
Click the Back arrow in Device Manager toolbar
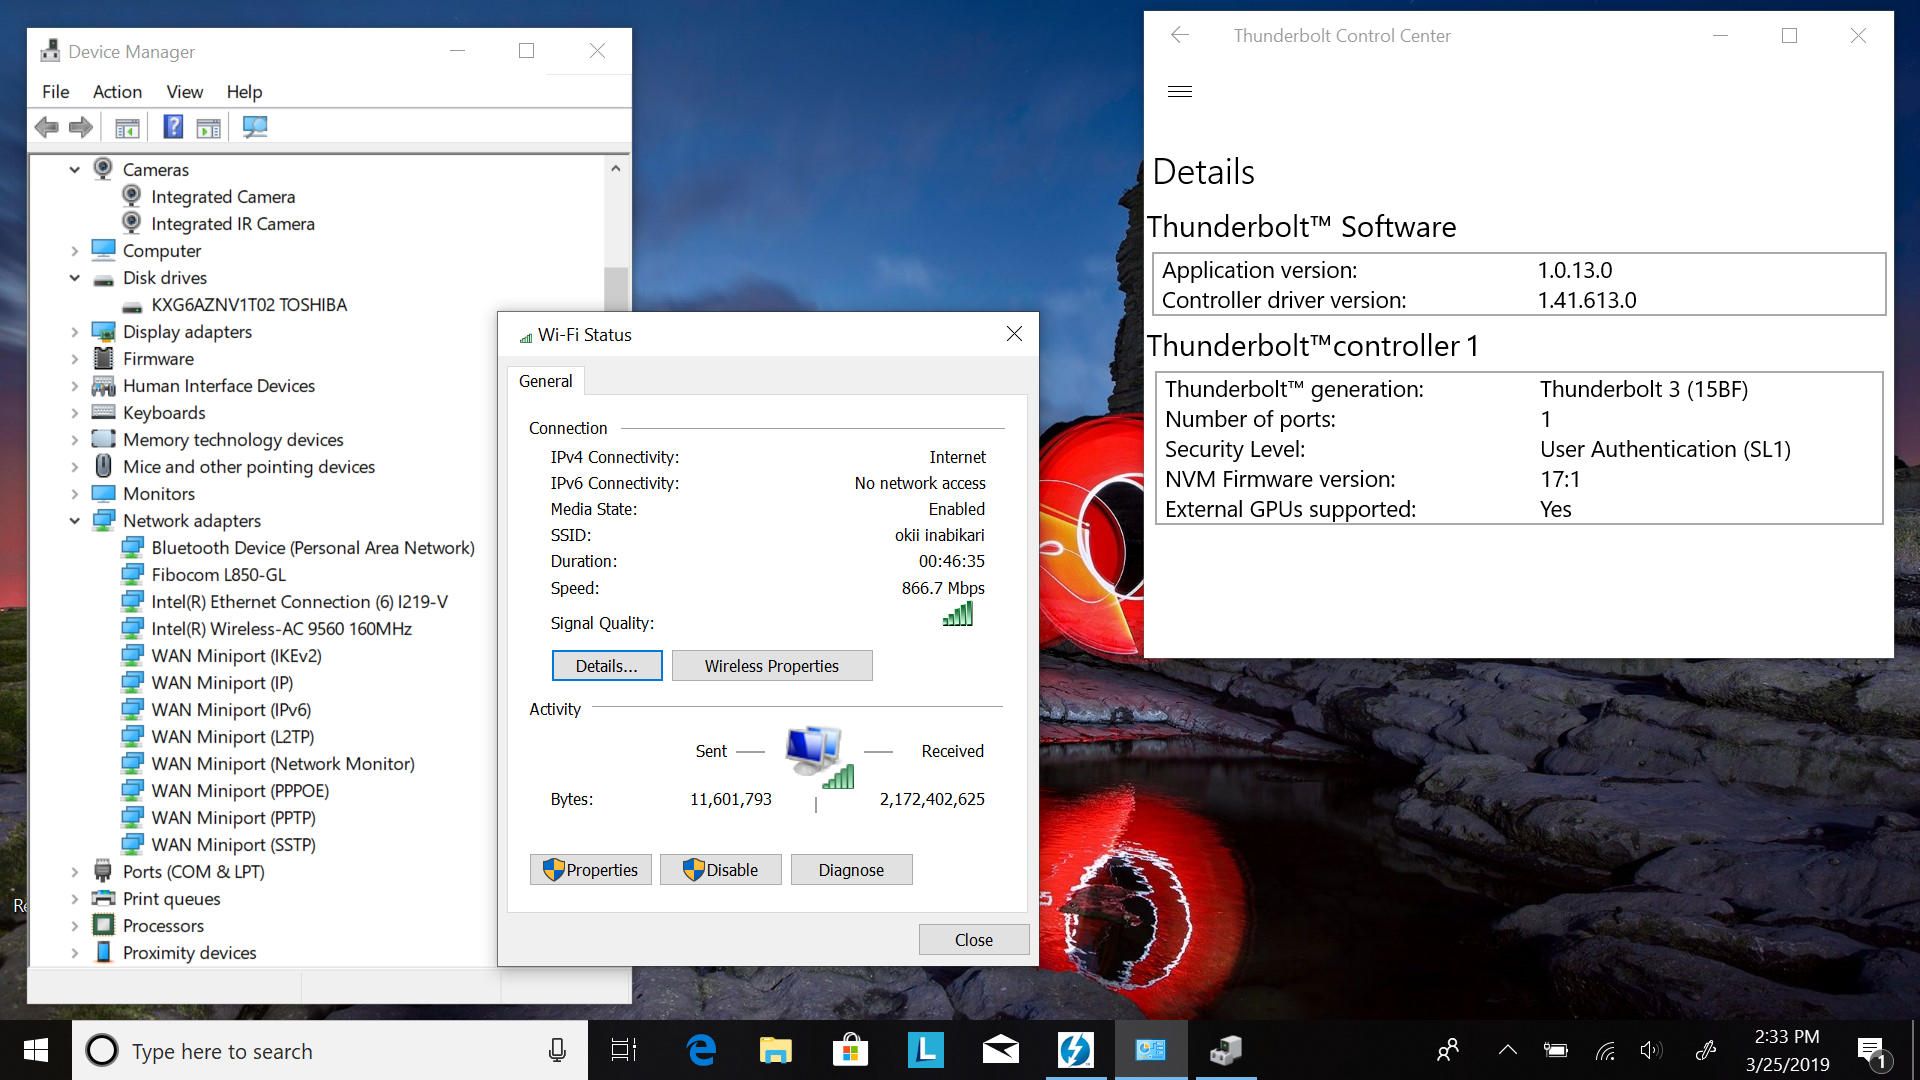46,127
